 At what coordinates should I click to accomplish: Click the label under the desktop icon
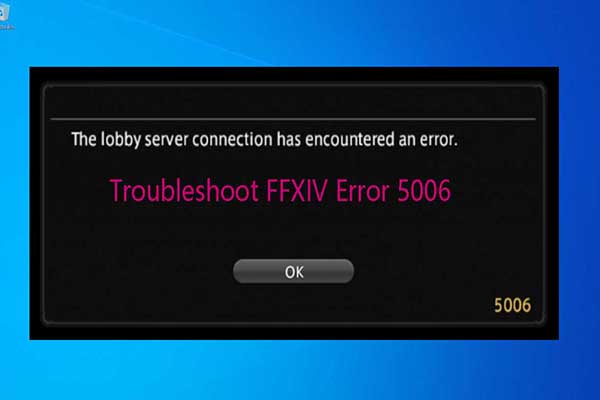tap(6, 27)
